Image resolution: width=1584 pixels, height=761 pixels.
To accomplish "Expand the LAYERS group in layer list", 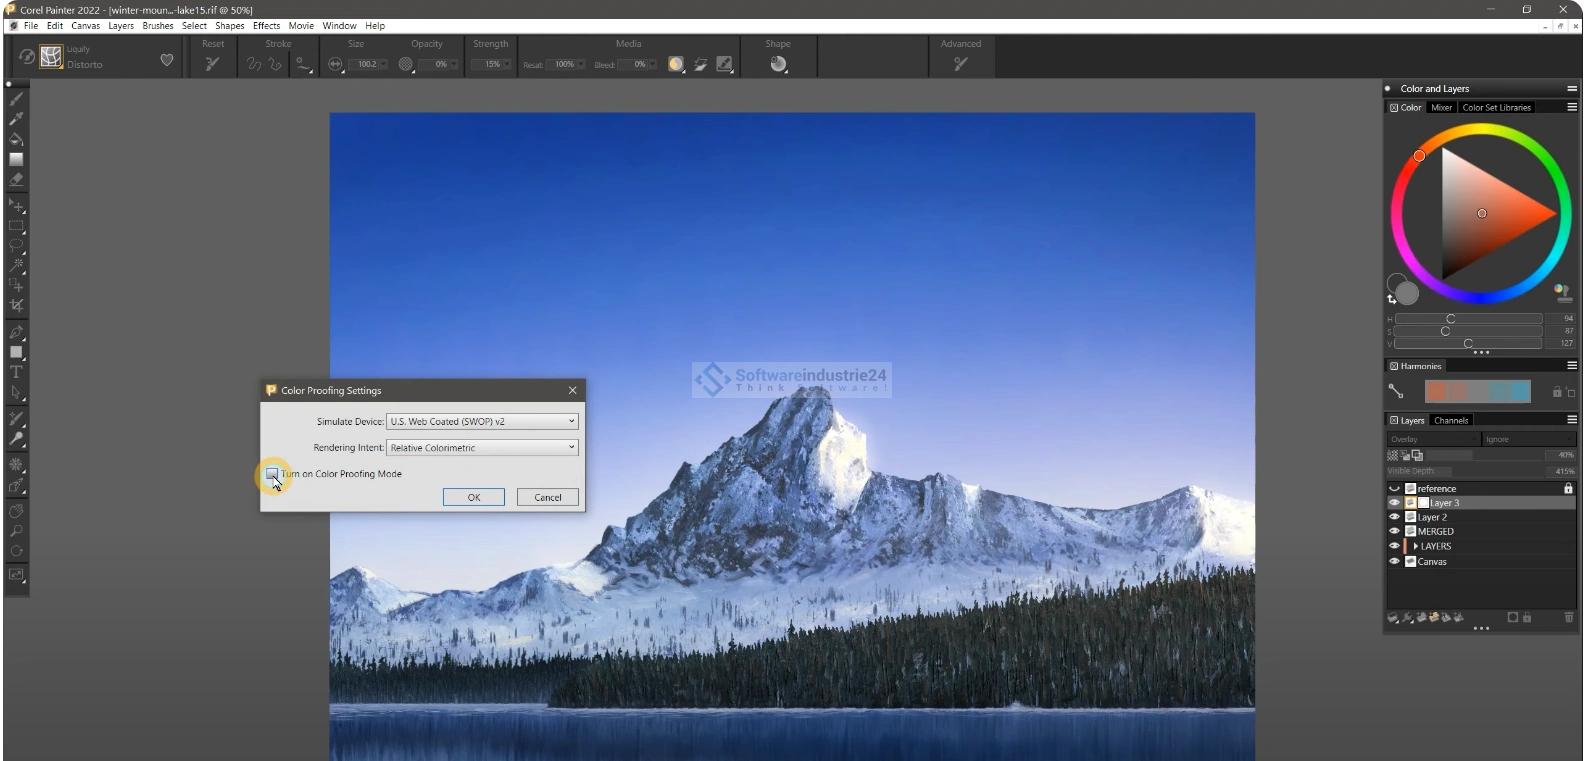I will click(x=1416, y=547).
